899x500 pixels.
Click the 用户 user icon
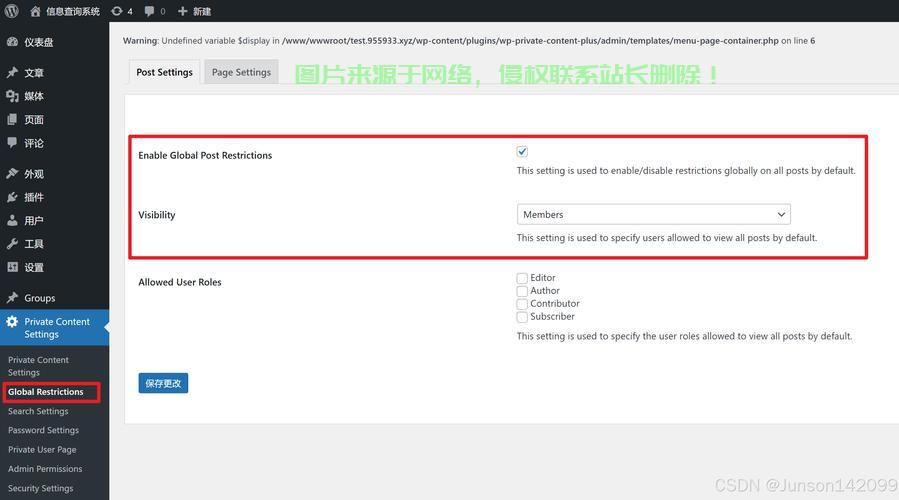(12, 220)
